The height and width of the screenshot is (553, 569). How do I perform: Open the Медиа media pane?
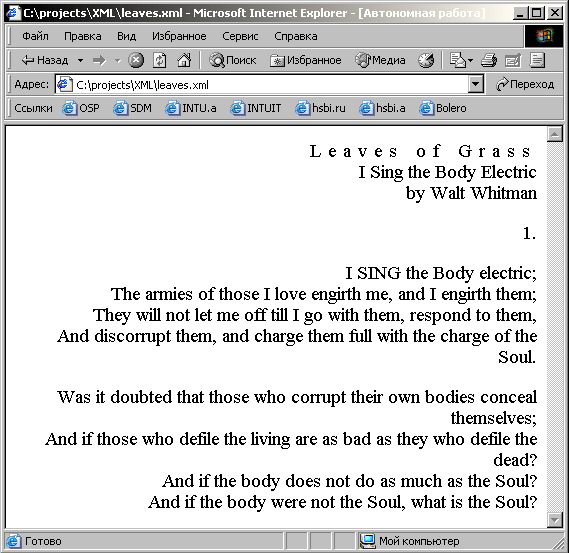click(380, 60)
